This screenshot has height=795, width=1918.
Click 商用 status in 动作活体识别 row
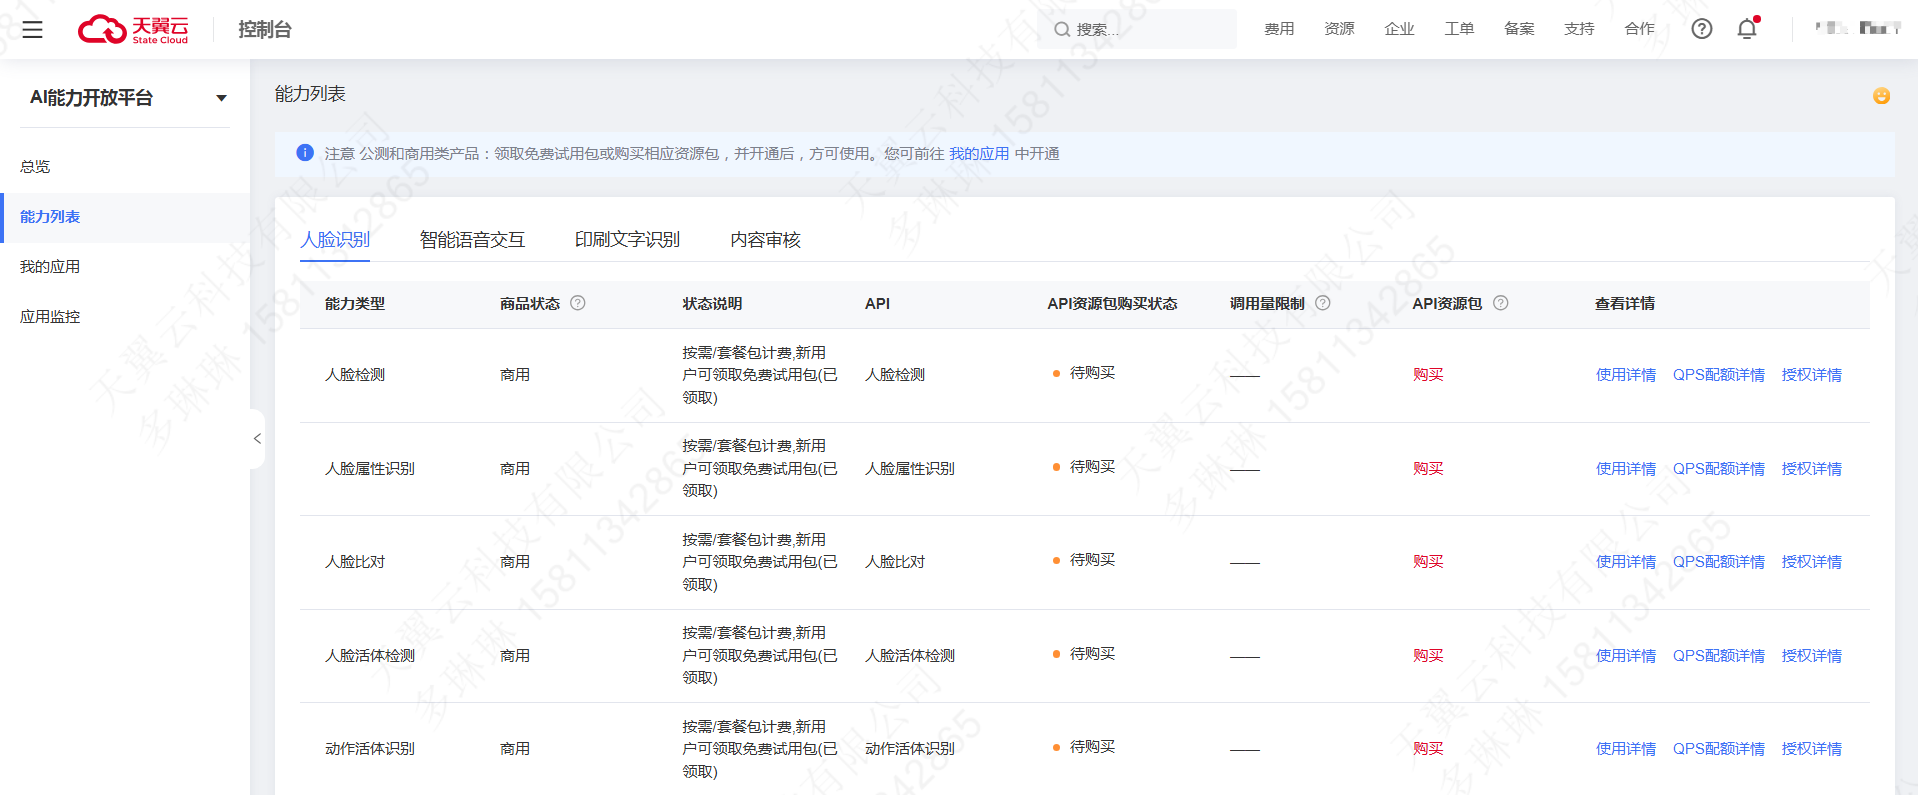[x=515, y=749]
